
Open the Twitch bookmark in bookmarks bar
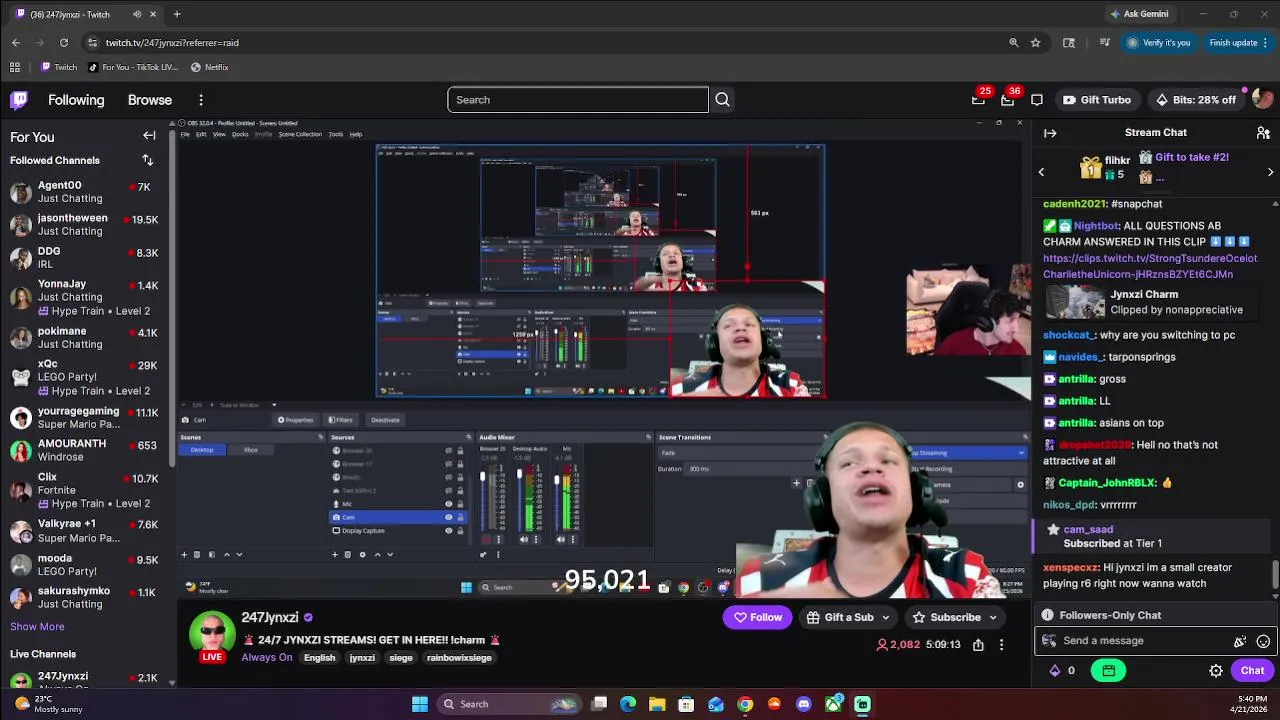pyautogui.click(x=59, y=67)
